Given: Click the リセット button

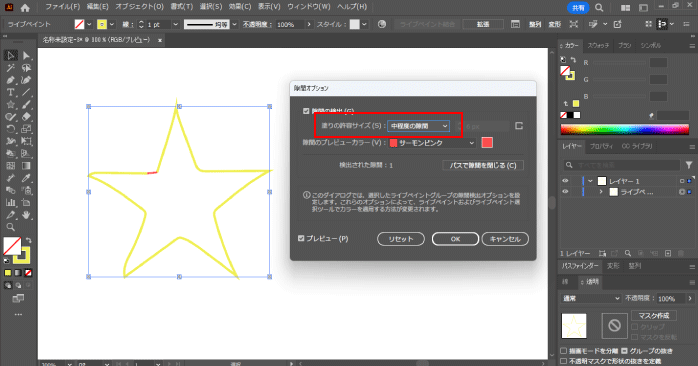Looking at the screenshot, I should coord(401,239).
